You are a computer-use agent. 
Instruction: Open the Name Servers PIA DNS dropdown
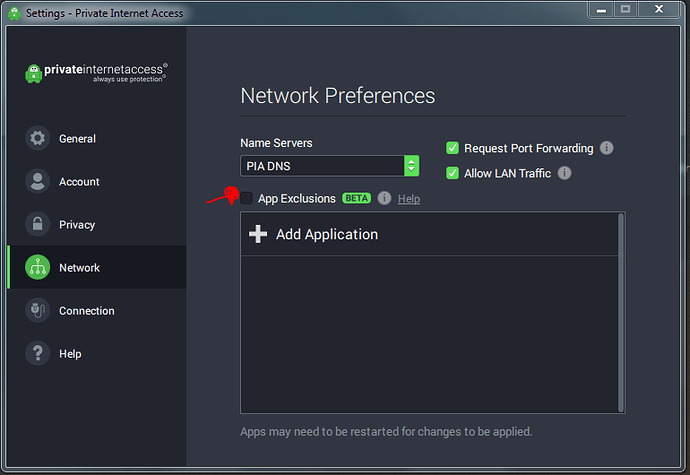pos(330,166)
